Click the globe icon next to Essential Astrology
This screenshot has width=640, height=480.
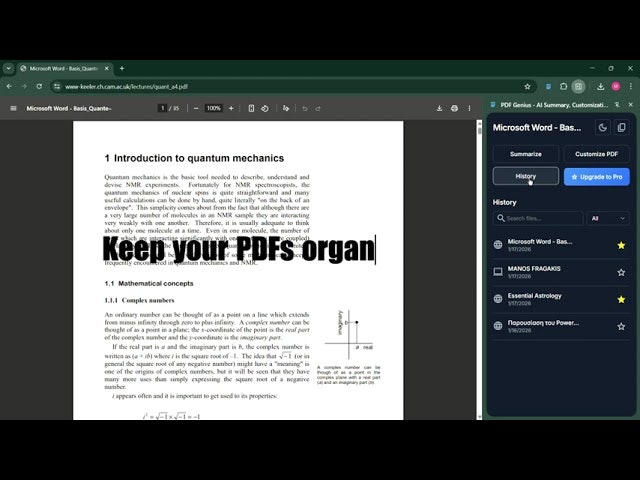(498, 299)
